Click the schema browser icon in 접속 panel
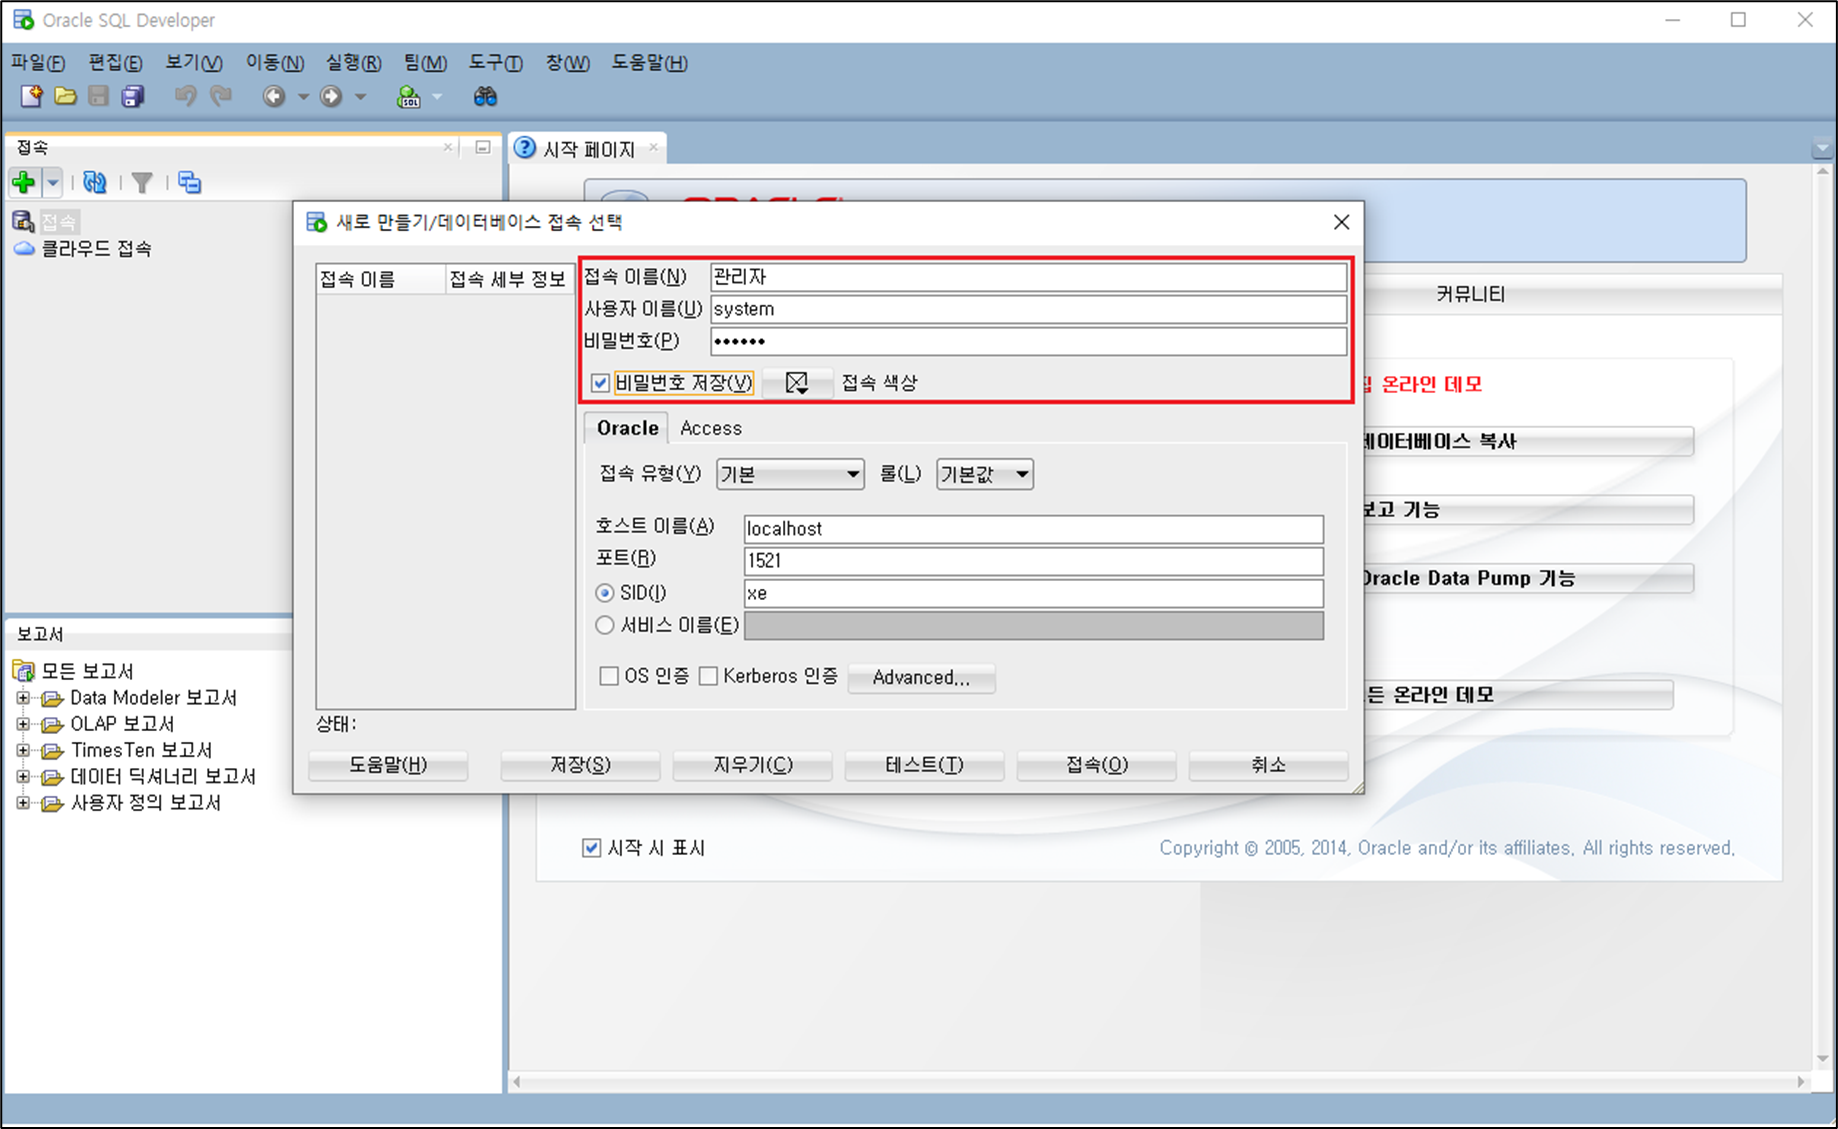This screenshot has height=1129, width=1838. (x=189, y=182)
